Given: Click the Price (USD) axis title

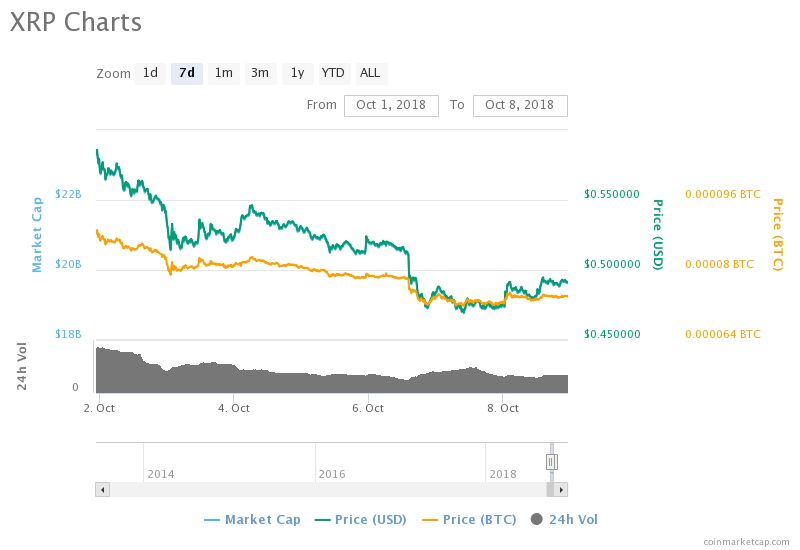Looking at the screenshot, I should (x=658, y=235).
